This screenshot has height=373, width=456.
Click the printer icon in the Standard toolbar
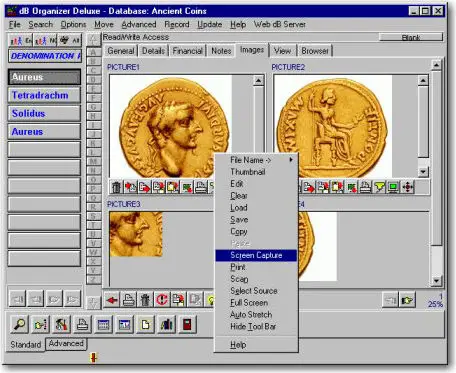click(x=82, y=324)
